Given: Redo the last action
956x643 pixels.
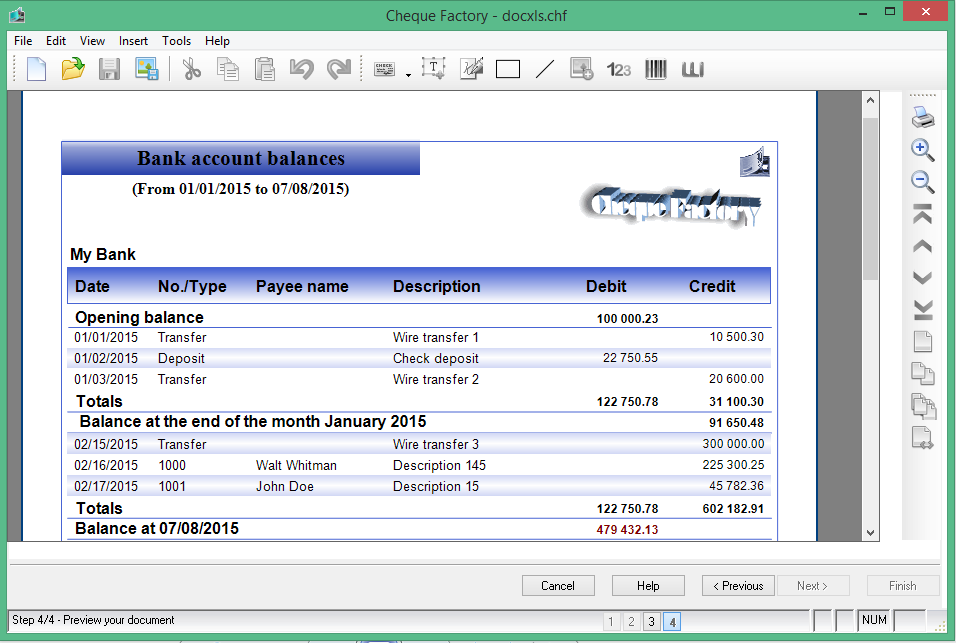Looking at the screenshot, I should click(x=338, y=69).
